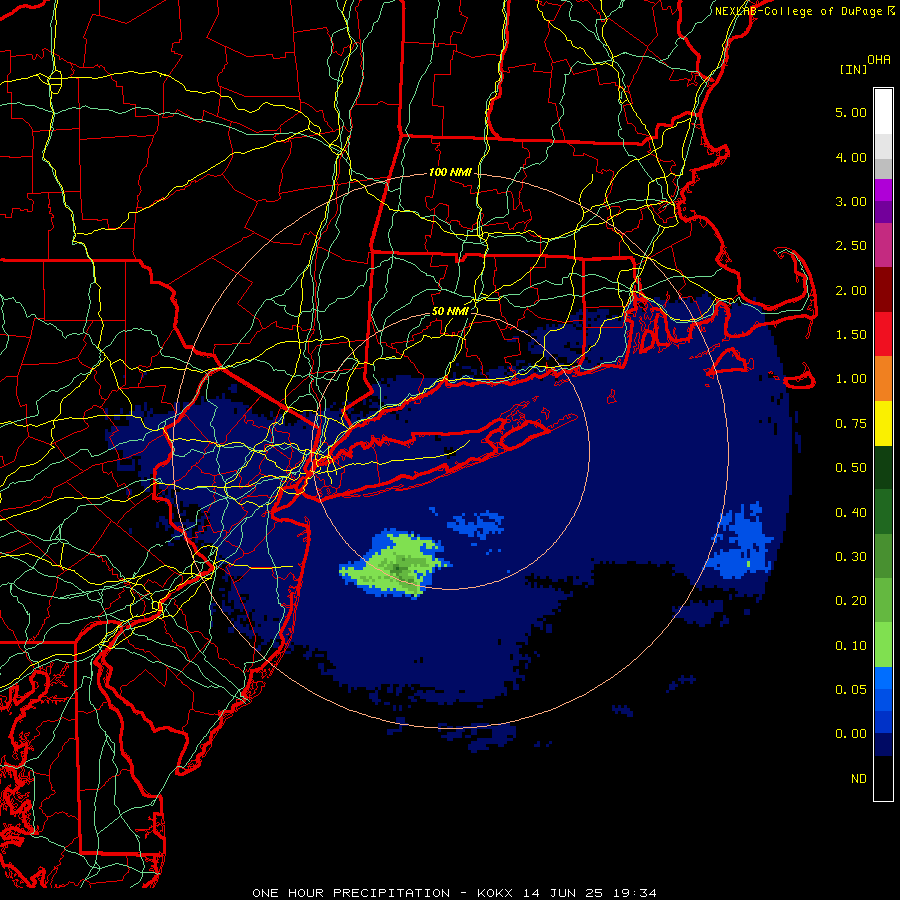The height and width of the screenshot is (900, 900).
Task: Click the 4.00 legend value
Action: click(x=851, y=157)
